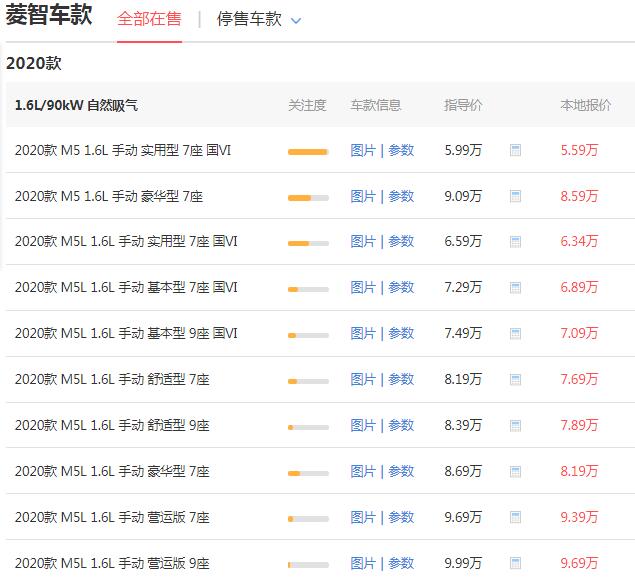Open 图片 for M5L 基本型 7座 国VI

[x=363, y=287]
